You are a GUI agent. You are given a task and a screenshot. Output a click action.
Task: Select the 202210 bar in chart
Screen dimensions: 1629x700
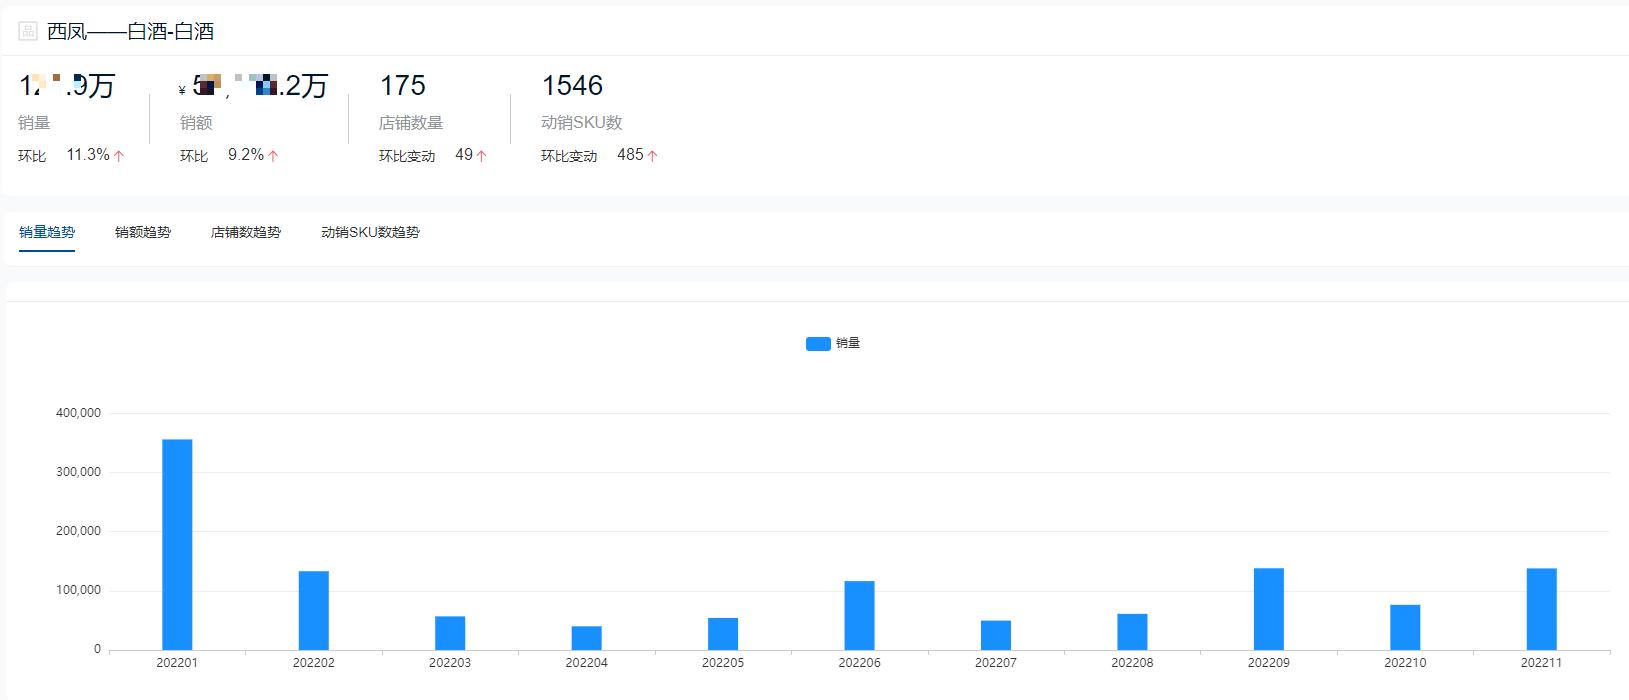tap(1405, 627)
